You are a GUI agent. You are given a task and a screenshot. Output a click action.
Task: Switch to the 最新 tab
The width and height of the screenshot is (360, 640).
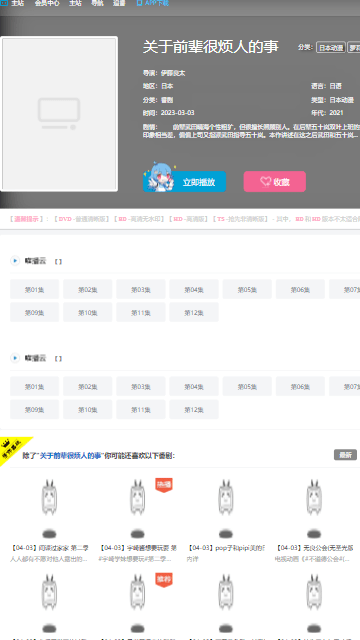click(x=345, y=455)
